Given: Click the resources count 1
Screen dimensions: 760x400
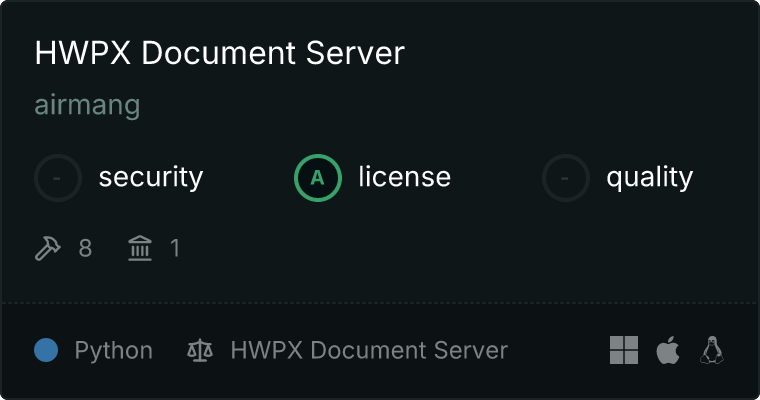Looking at the screenshot, I should click(x=175, y=248).
